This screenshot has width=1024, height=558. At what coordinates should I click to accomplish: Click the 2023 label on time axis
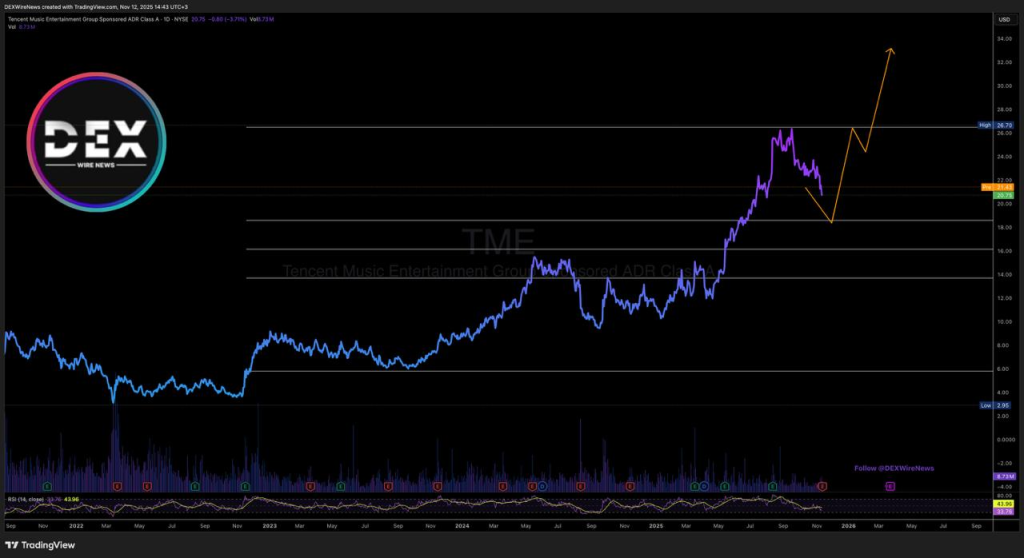[x=269, y=526]
